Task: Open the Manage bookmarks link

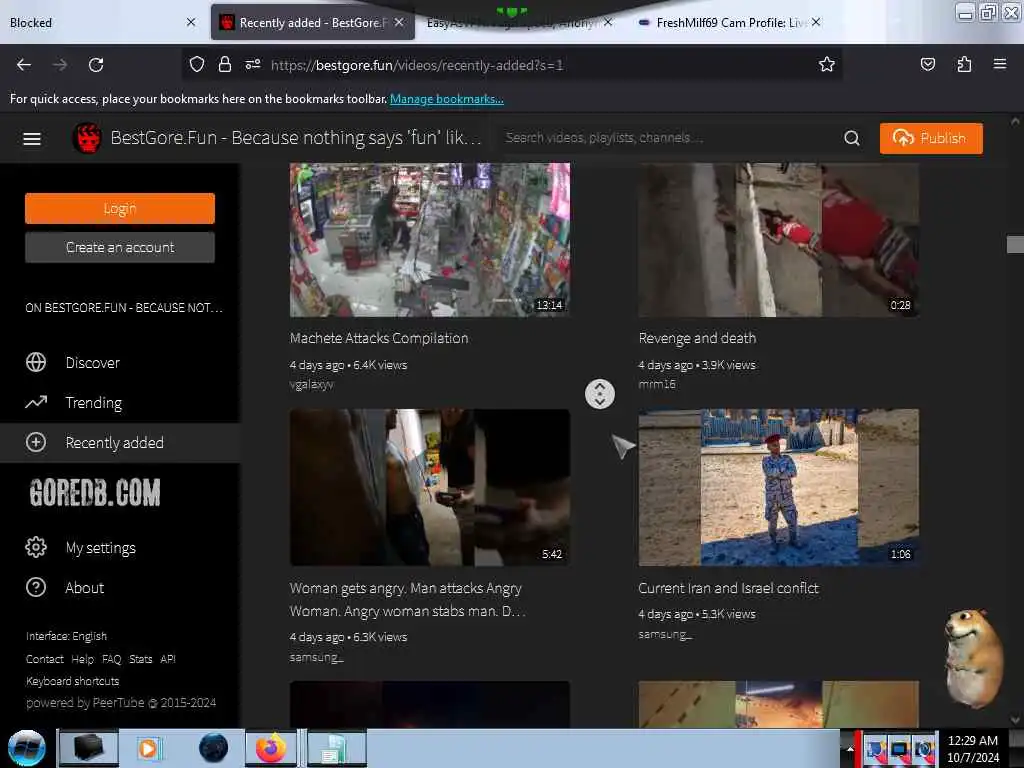Action: [x=447, y=99]
